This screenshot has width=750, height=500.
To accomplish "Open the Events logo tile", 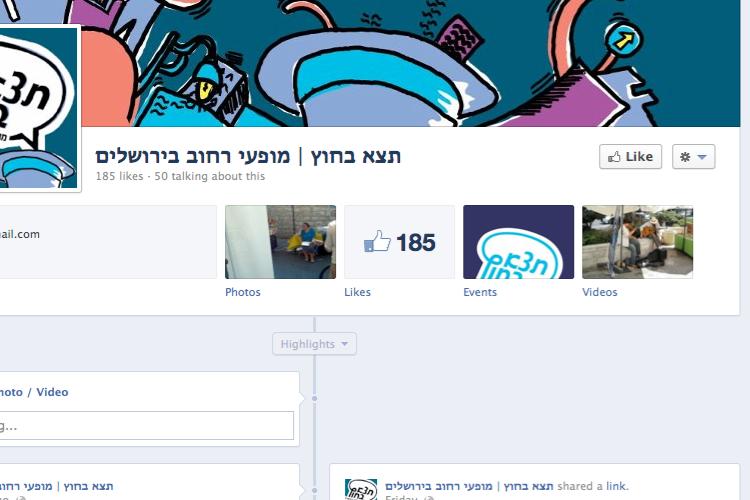I will pos(518,242).
